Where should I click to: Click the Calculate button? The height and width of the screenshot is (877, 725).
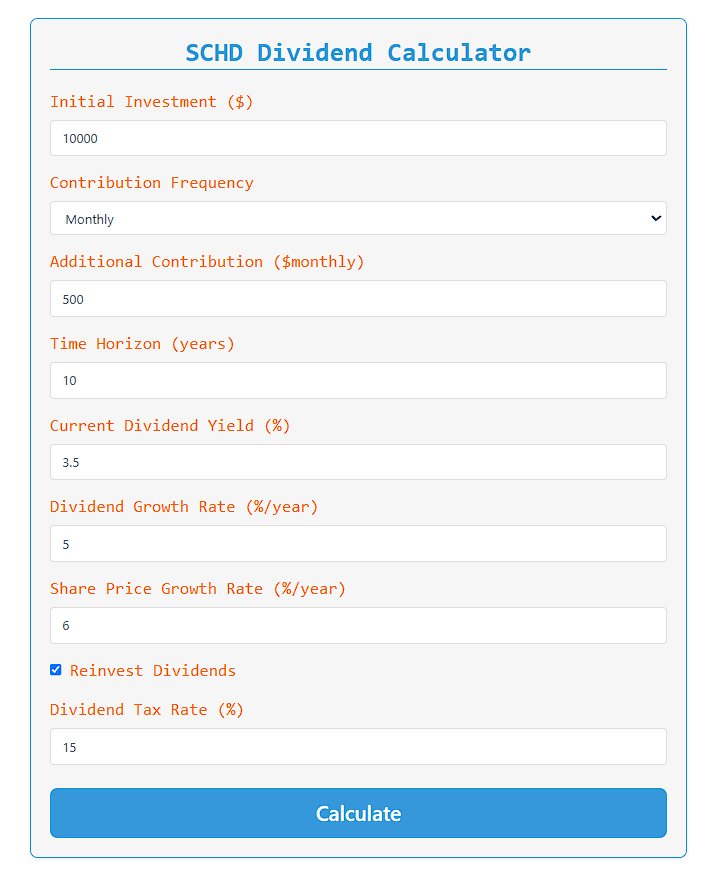[x=358, y=813]
